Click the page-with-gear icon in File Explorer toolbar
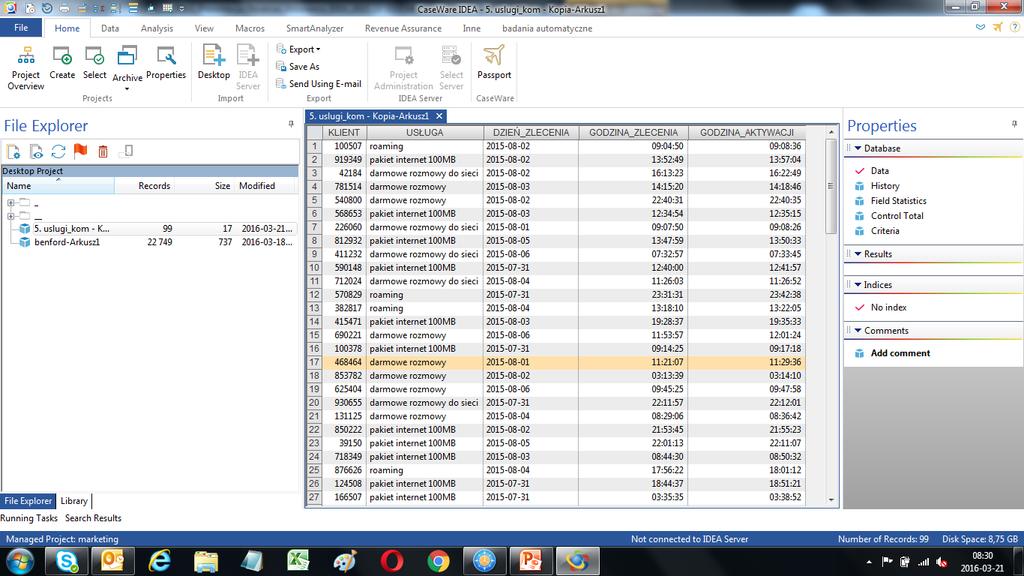Image resolution: width=1024 pixels, height=576 pixels. [x=13, y=152]
